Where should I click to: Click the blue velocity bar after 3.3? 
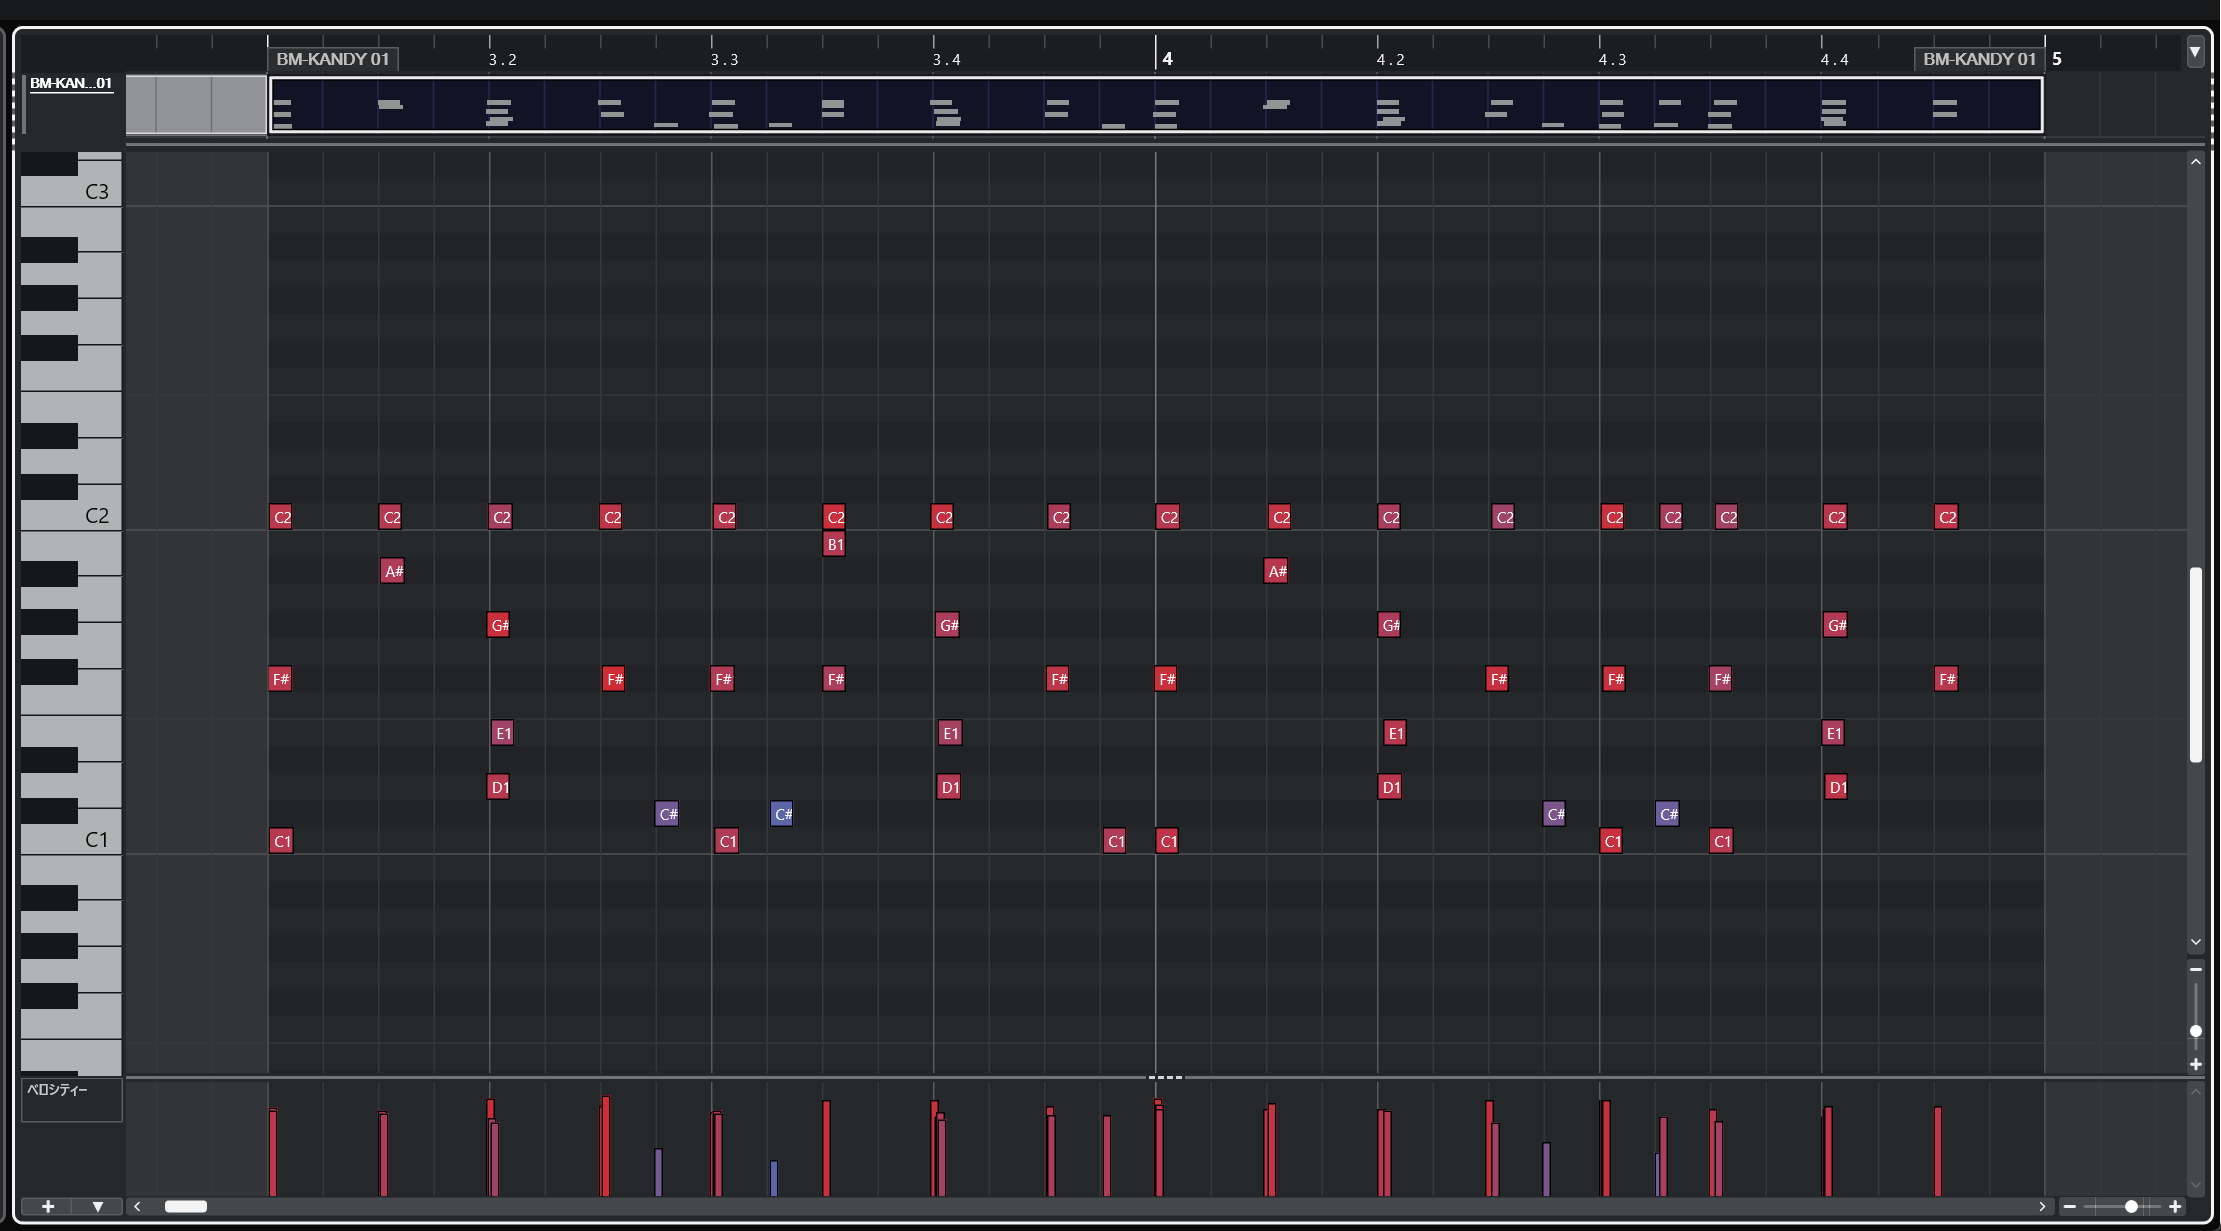click(774, 1178)
